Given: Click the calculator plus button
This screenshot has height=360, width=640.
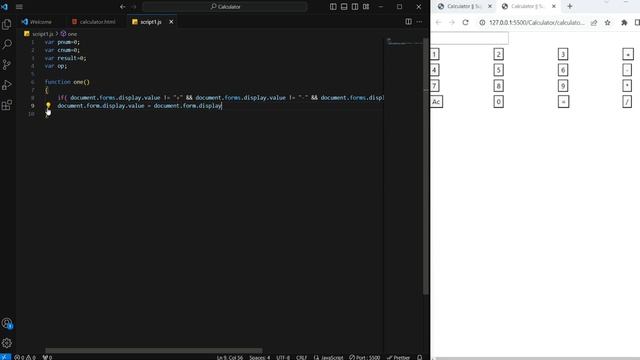Looking at the screenshot, I should coord(628,54).
